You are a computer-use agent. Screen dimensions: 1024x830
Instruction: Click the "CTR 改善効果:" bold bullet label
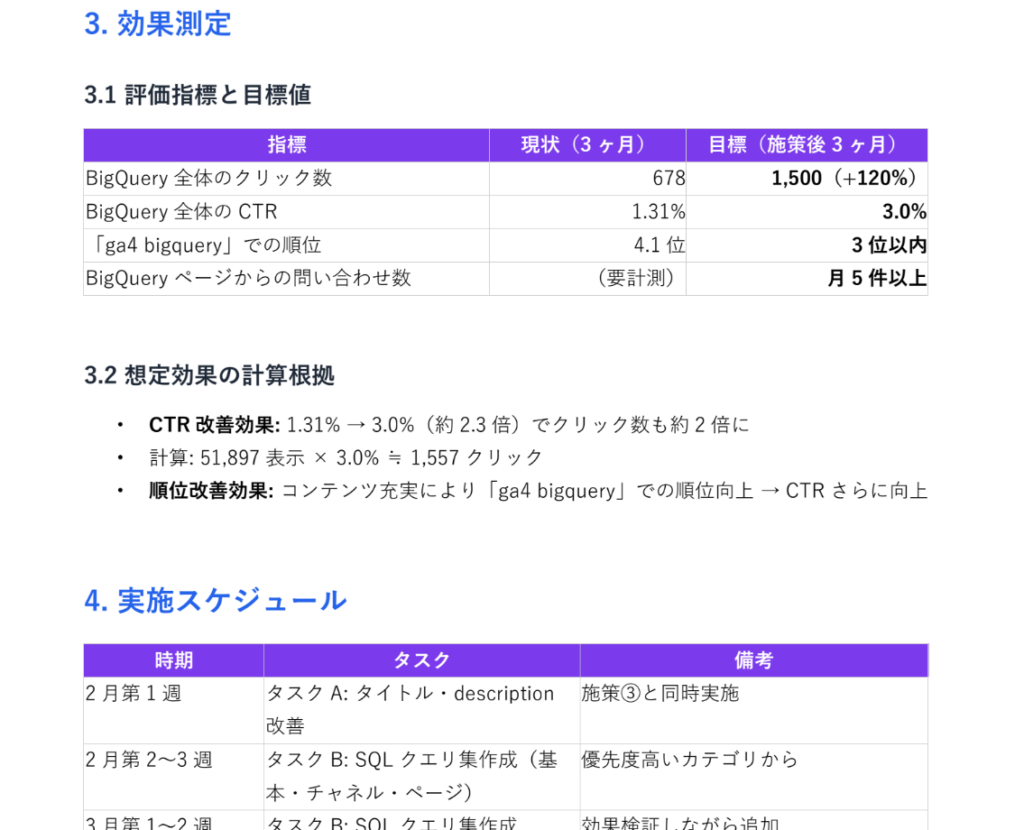214,425
